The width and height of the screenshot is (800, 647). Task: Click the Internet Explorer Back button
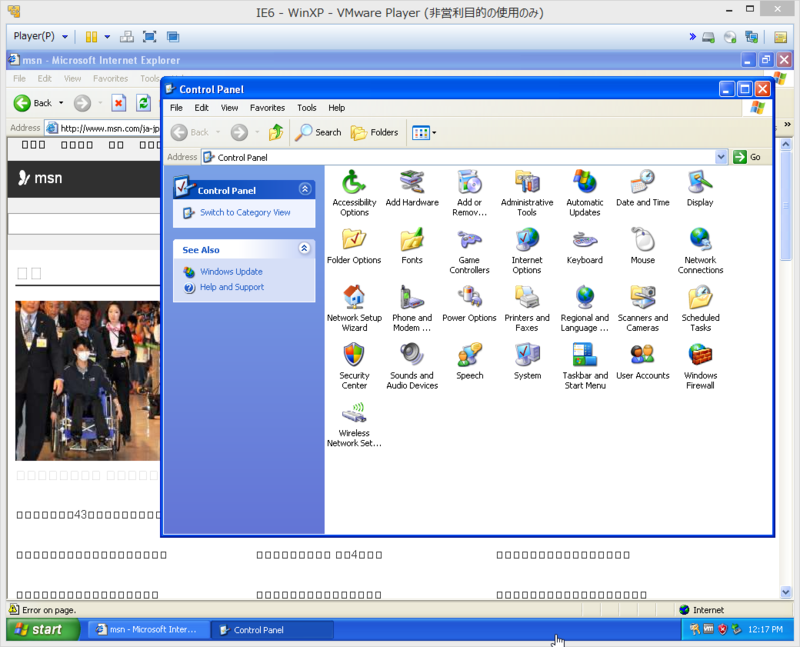point(34,103)
